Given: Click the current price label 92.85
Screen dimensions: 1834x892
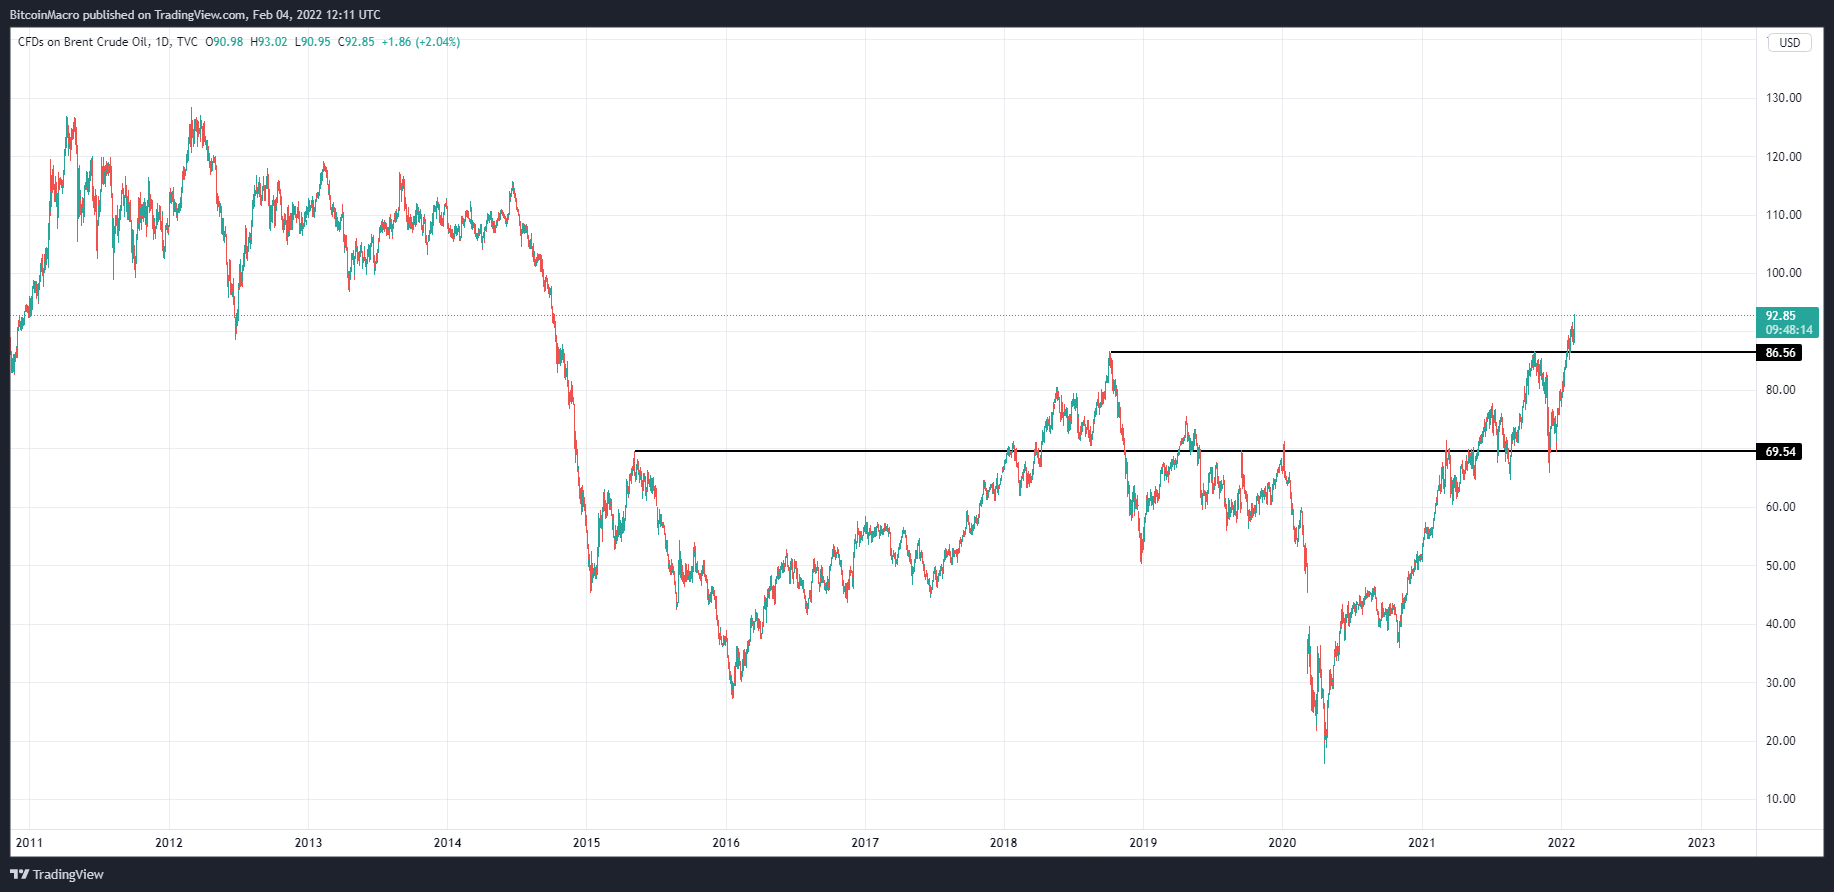Looking at the screenshot, I should click(x=1780, y=316).
